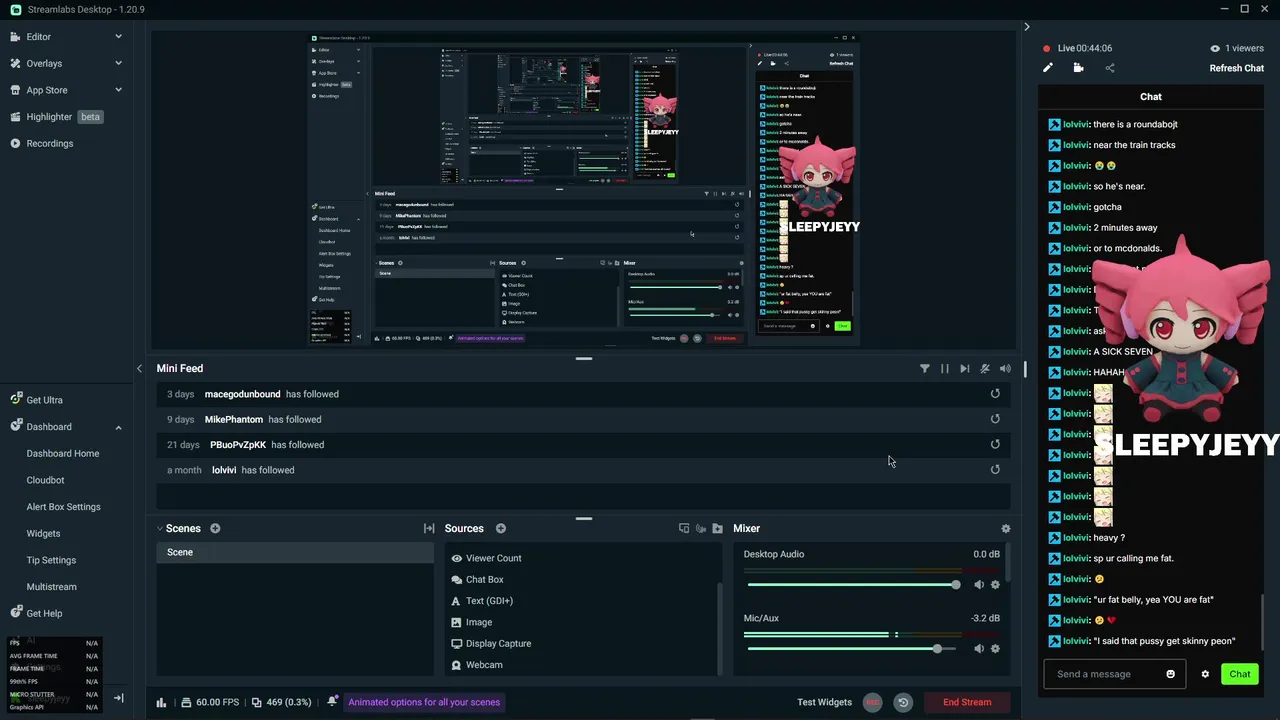Collapse the Scenes panel chevron
Image resolution: width=1280 pixels, height=720 pixels.
pos(159,528)
